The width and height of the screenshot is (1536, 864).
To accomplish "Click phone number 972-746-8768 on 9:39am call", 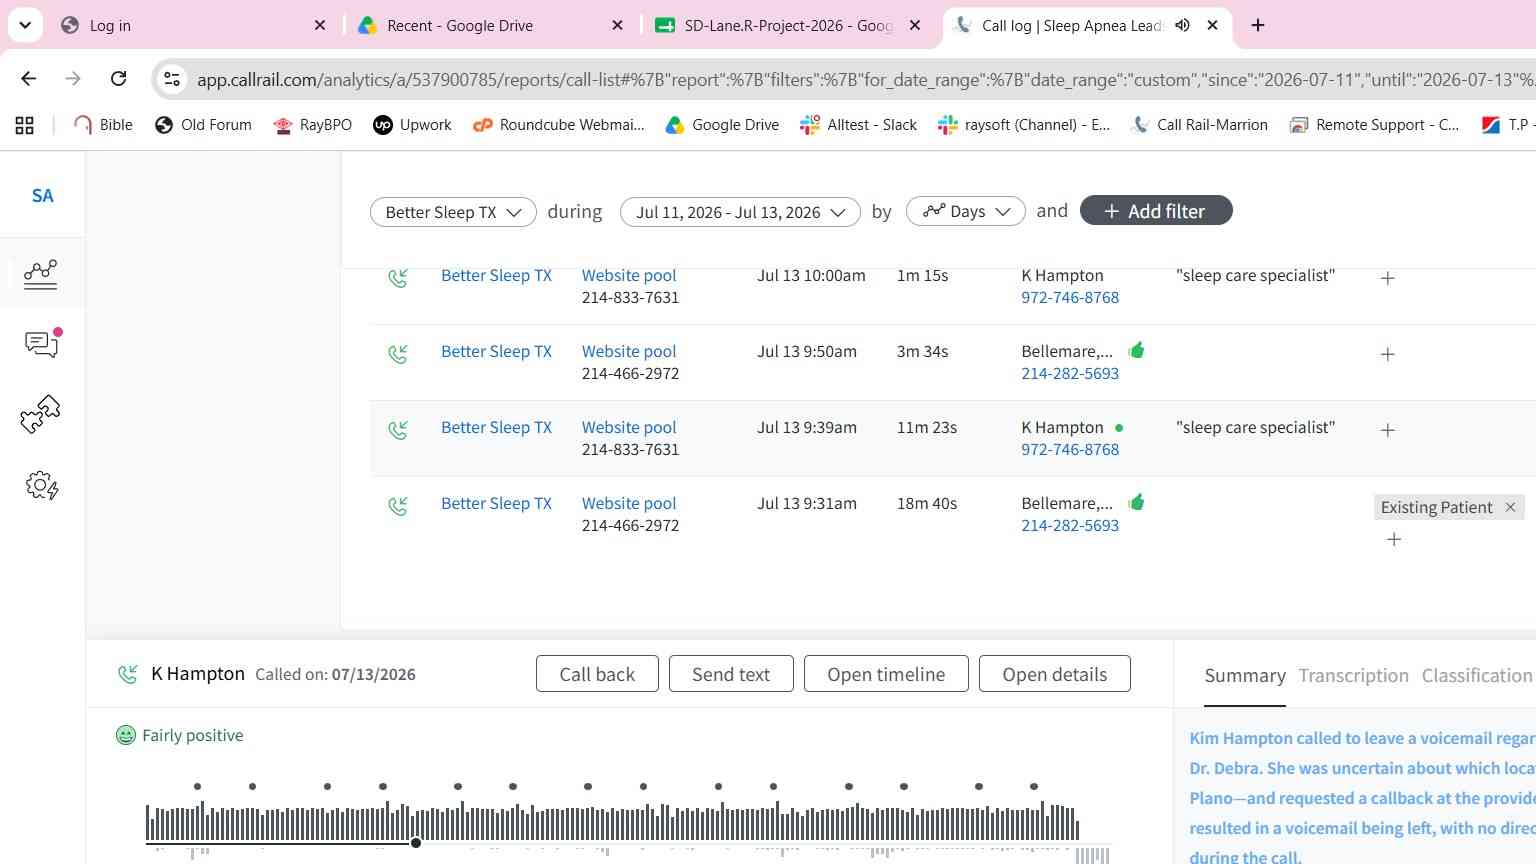I will (x=1070, y=449).
